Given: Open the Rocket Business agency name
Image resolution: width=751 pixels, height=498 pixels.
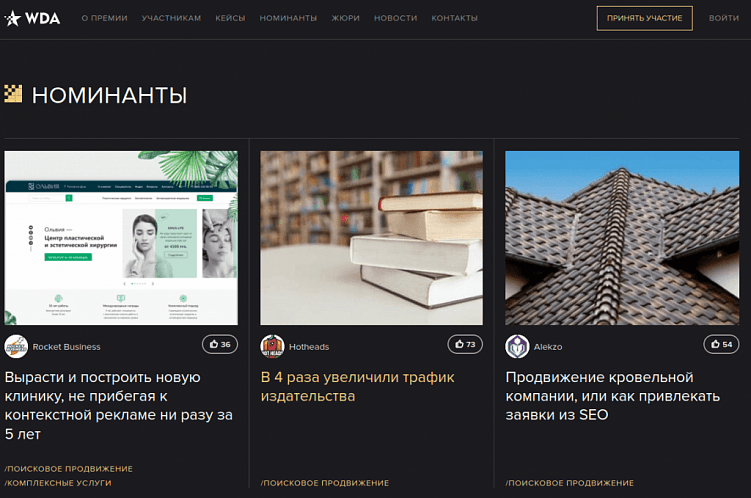Looking at the screenshot, I should pos(67,347).
